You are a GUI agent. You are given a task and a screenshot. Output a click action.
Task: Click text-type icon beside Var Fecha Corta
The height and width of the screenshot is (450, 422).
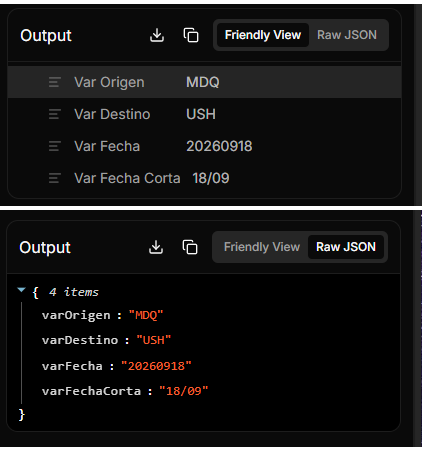(55, 178)
